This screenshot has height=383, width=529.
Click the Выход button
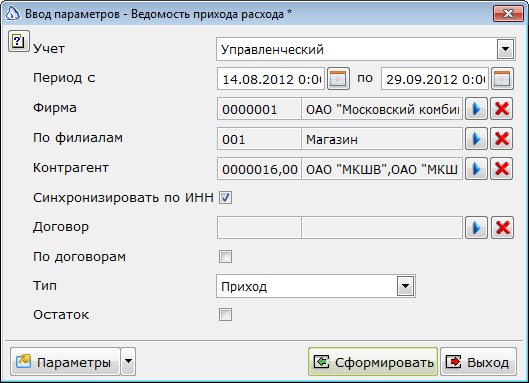click(478, 362)
